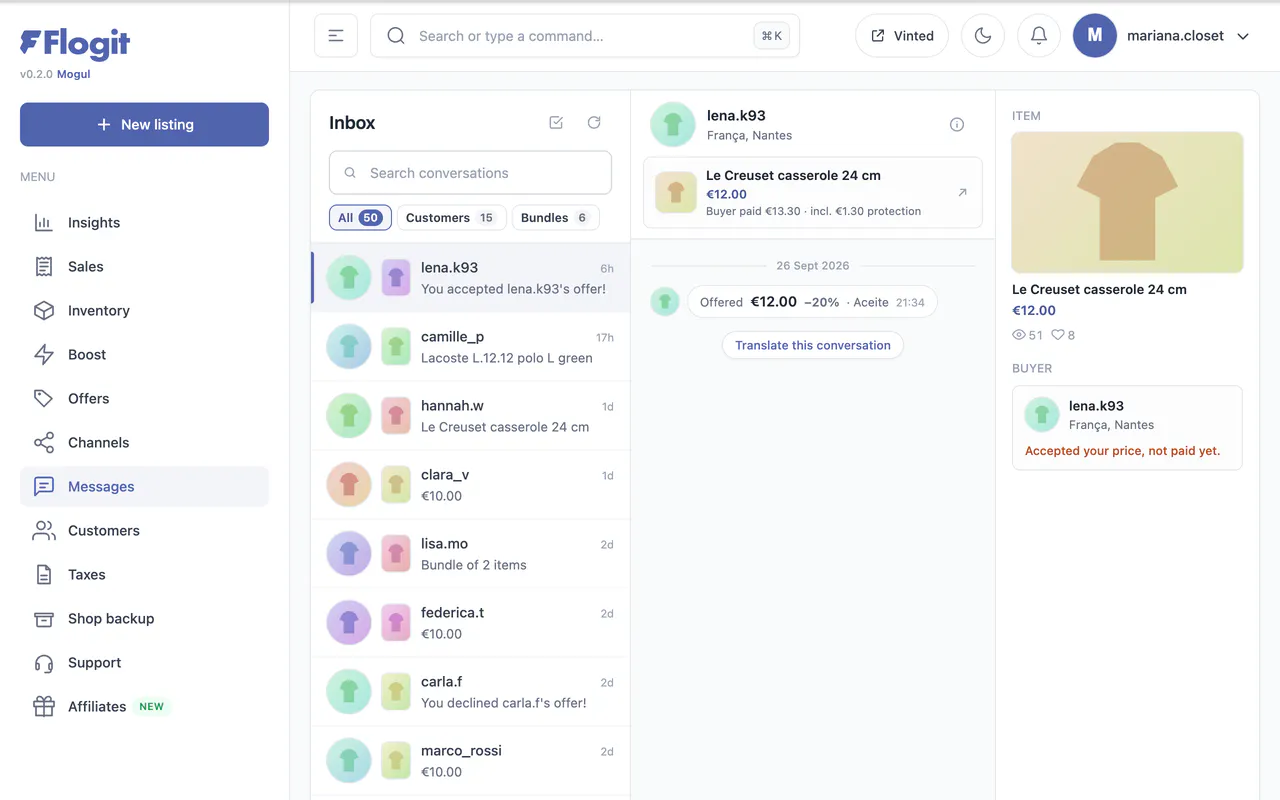
Task: Open the marco_rossi conversation
Action: pyautogui.click(x=471, y=761)
